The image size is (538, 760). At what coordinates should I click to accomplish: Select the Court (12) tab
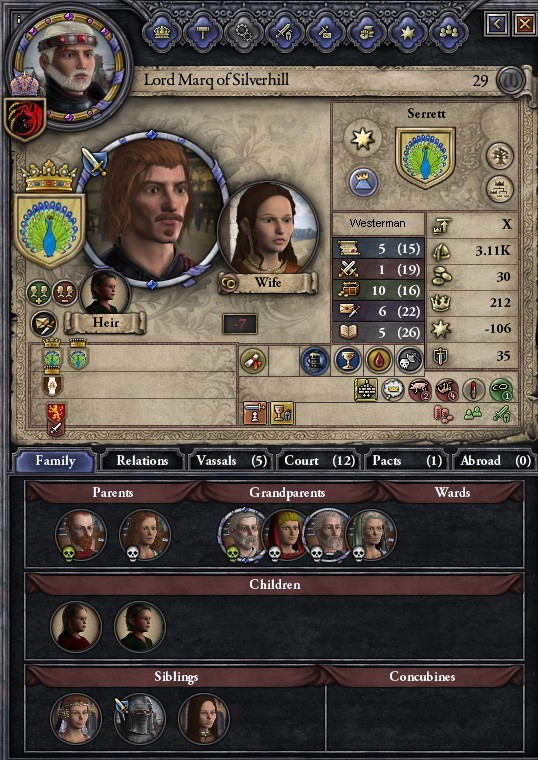[319, 460]
